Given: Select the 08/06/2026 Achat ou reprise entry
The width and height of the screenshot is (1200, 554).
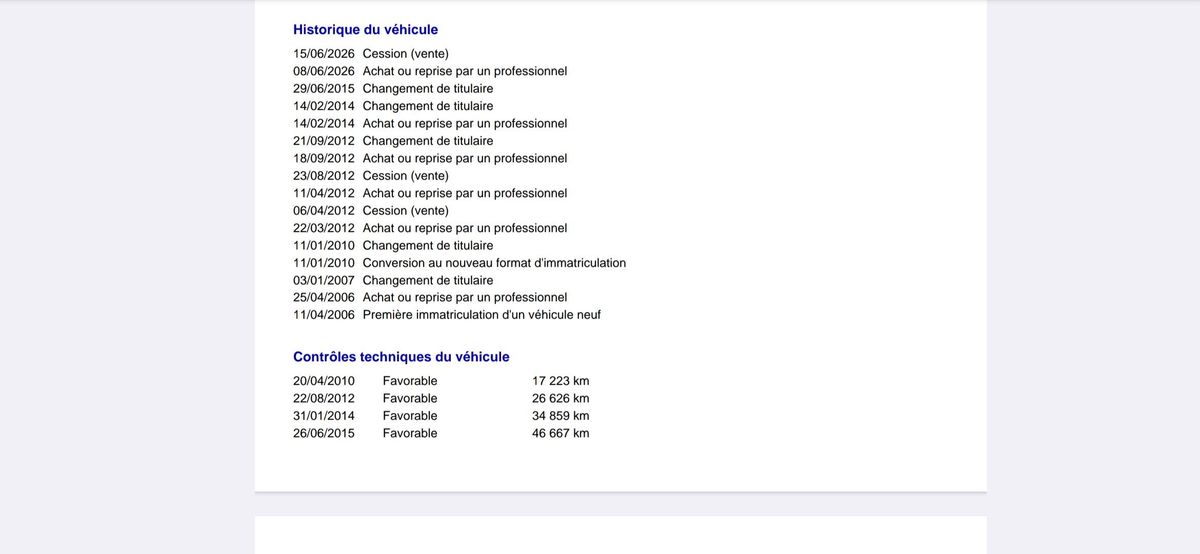Looking at the screenshot, I should pyautogui.click(x=430, y=71).
